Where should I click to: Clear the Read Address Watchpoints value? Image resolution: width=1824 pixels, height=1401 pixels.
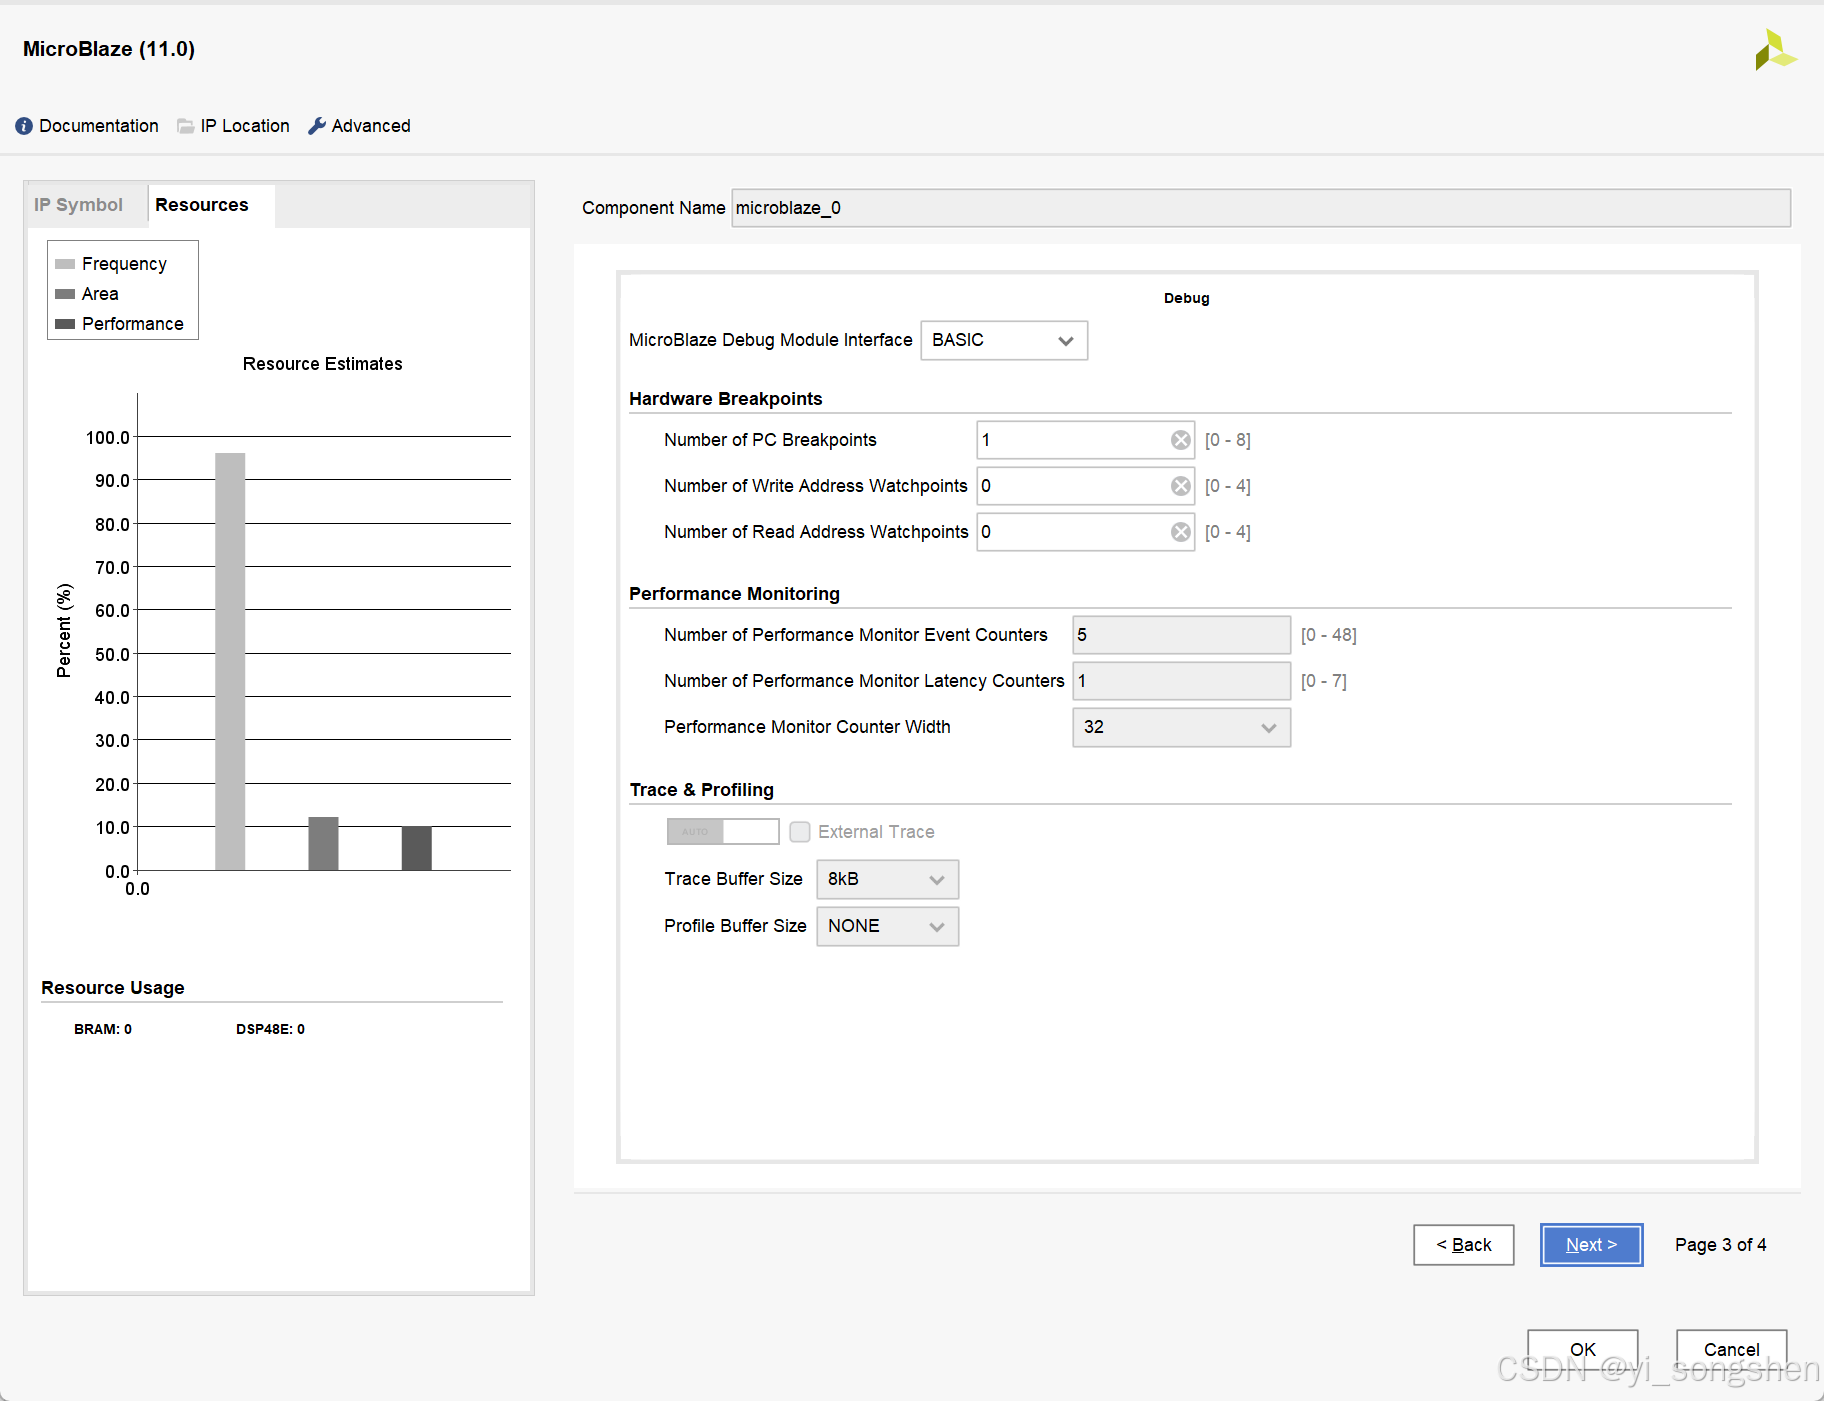click(1181, 532)
